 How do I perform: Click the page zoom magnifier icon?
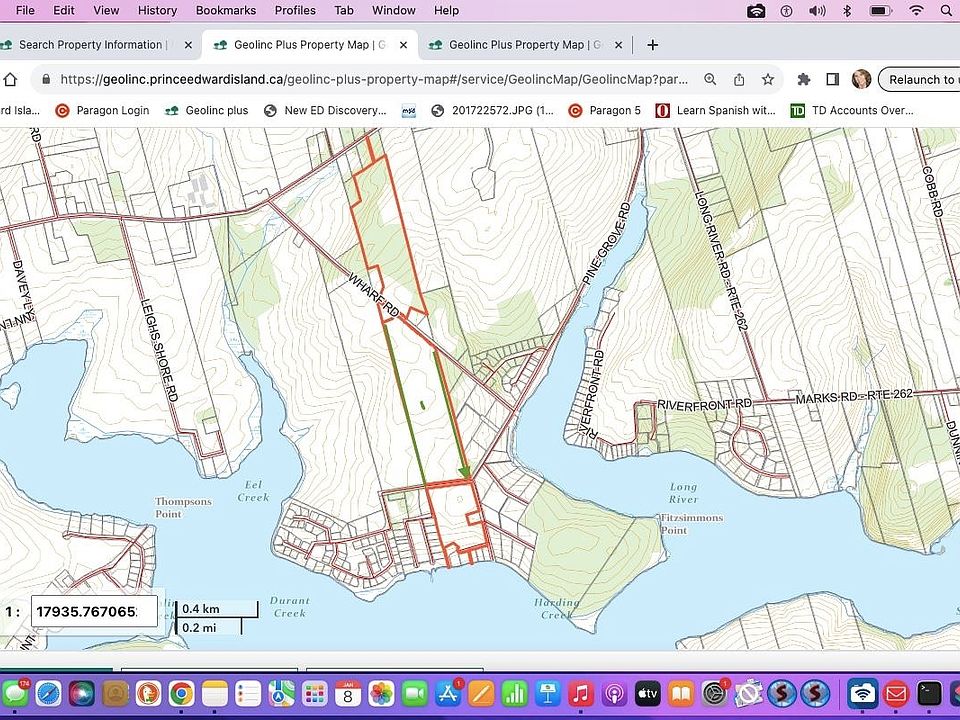[710, 80]
